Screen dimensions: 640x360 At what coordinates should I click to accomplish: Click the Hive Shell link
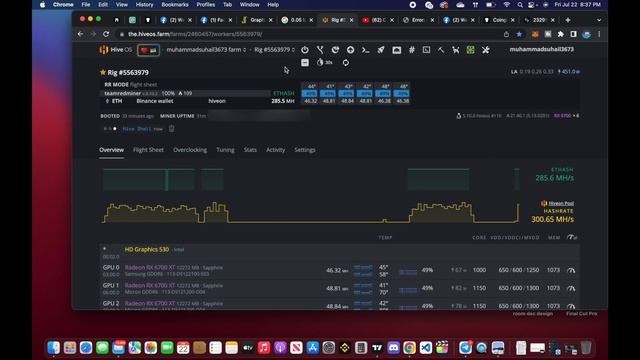[137, 129]
